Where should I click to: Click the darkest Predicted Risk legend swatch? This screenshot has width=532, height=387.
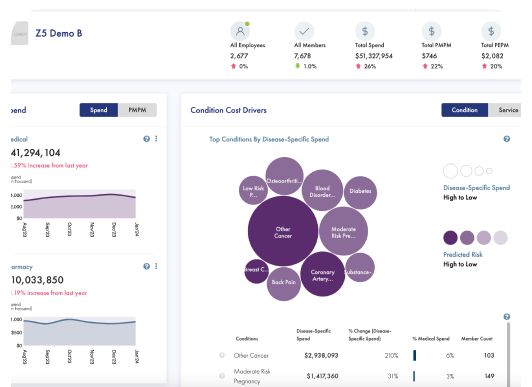pyautogui.click(x=451, y=238)
